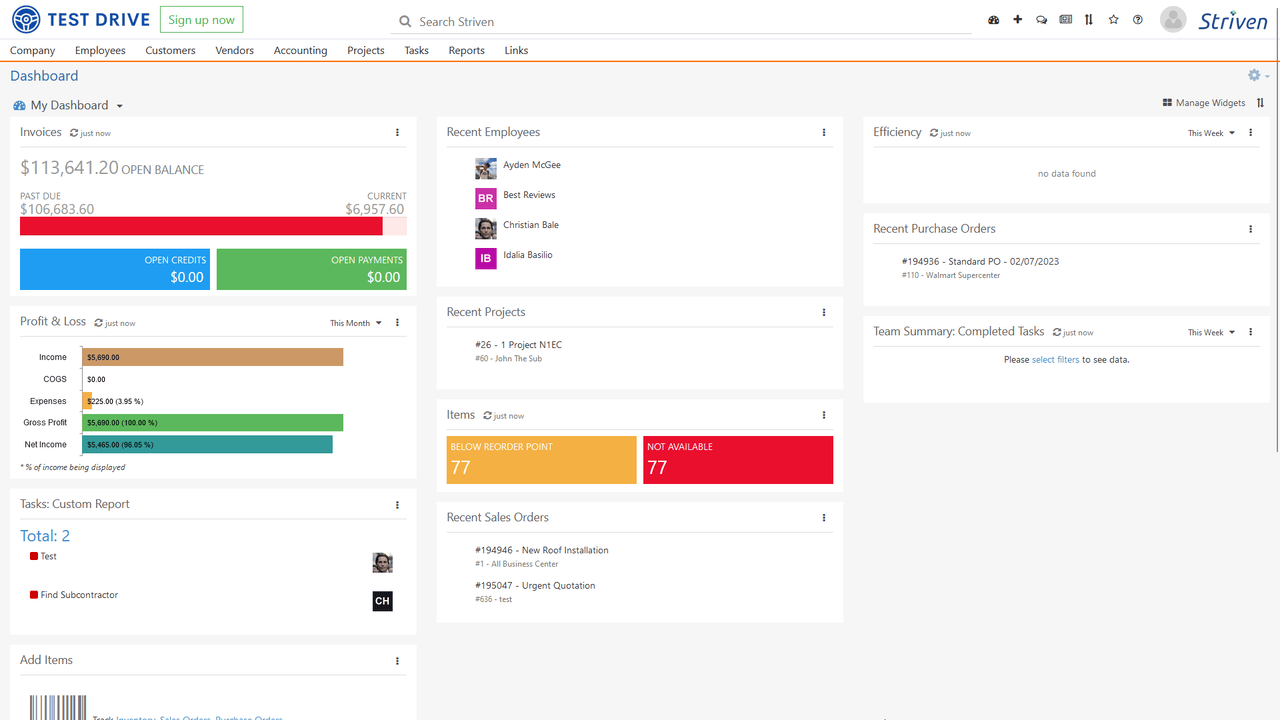The width and height of the screenshot is (1280, 720).
Task: Click the sort arrows icon next to Manage Widgets
Action: (x=1261, y=102)
